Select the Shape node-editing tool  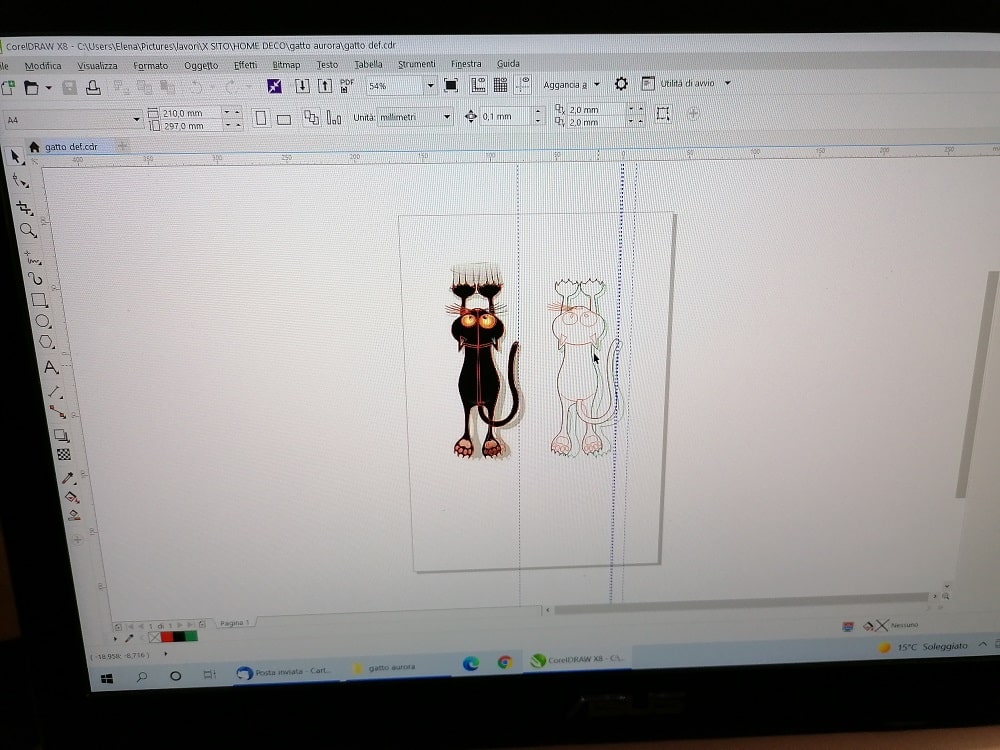(20, 182)
